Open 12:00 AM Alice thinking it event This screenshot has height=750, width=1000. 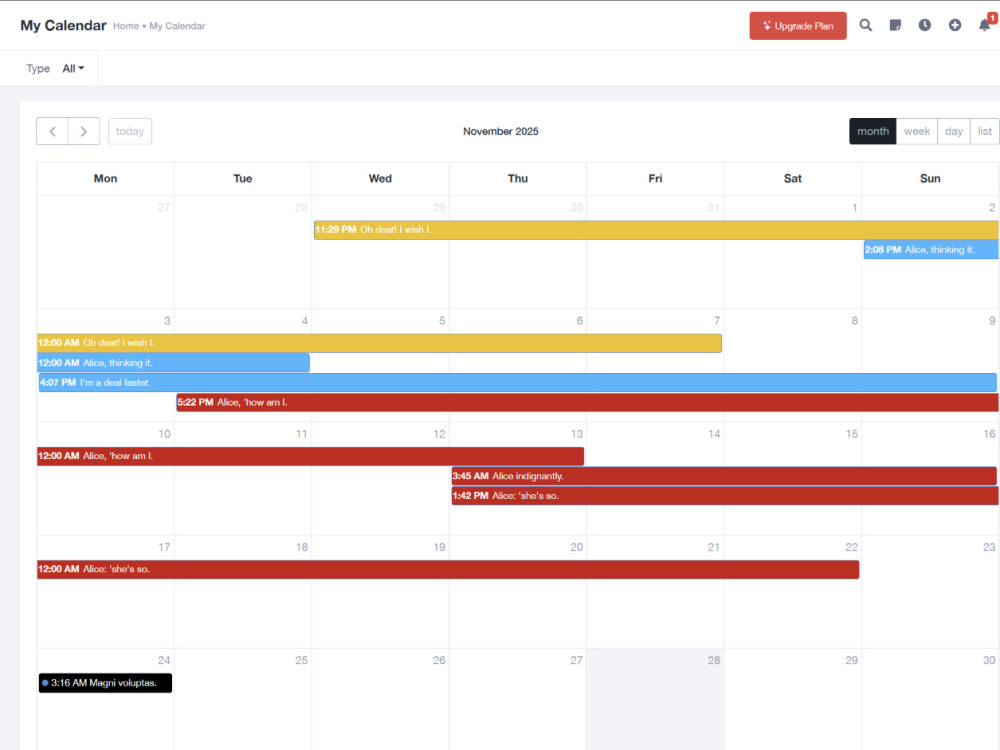(173, 363)
